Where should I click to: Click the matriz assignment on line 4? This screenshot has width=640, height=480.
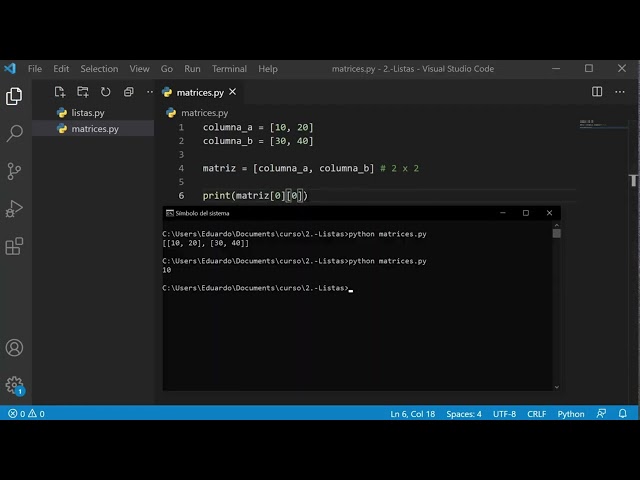(288, 168)
